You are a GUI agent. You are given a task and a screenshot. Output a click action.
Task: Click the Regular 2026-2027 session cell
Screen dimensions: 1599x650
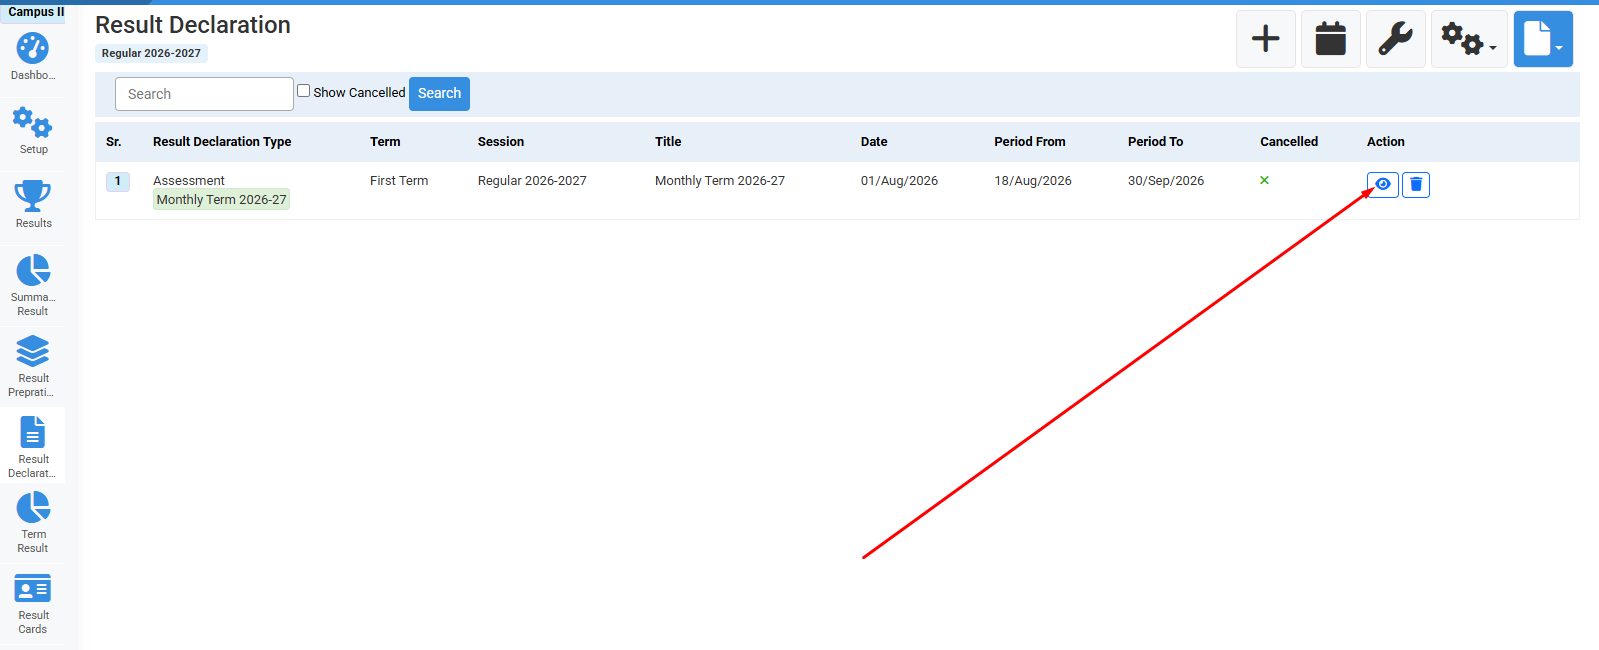click(532, 181)
